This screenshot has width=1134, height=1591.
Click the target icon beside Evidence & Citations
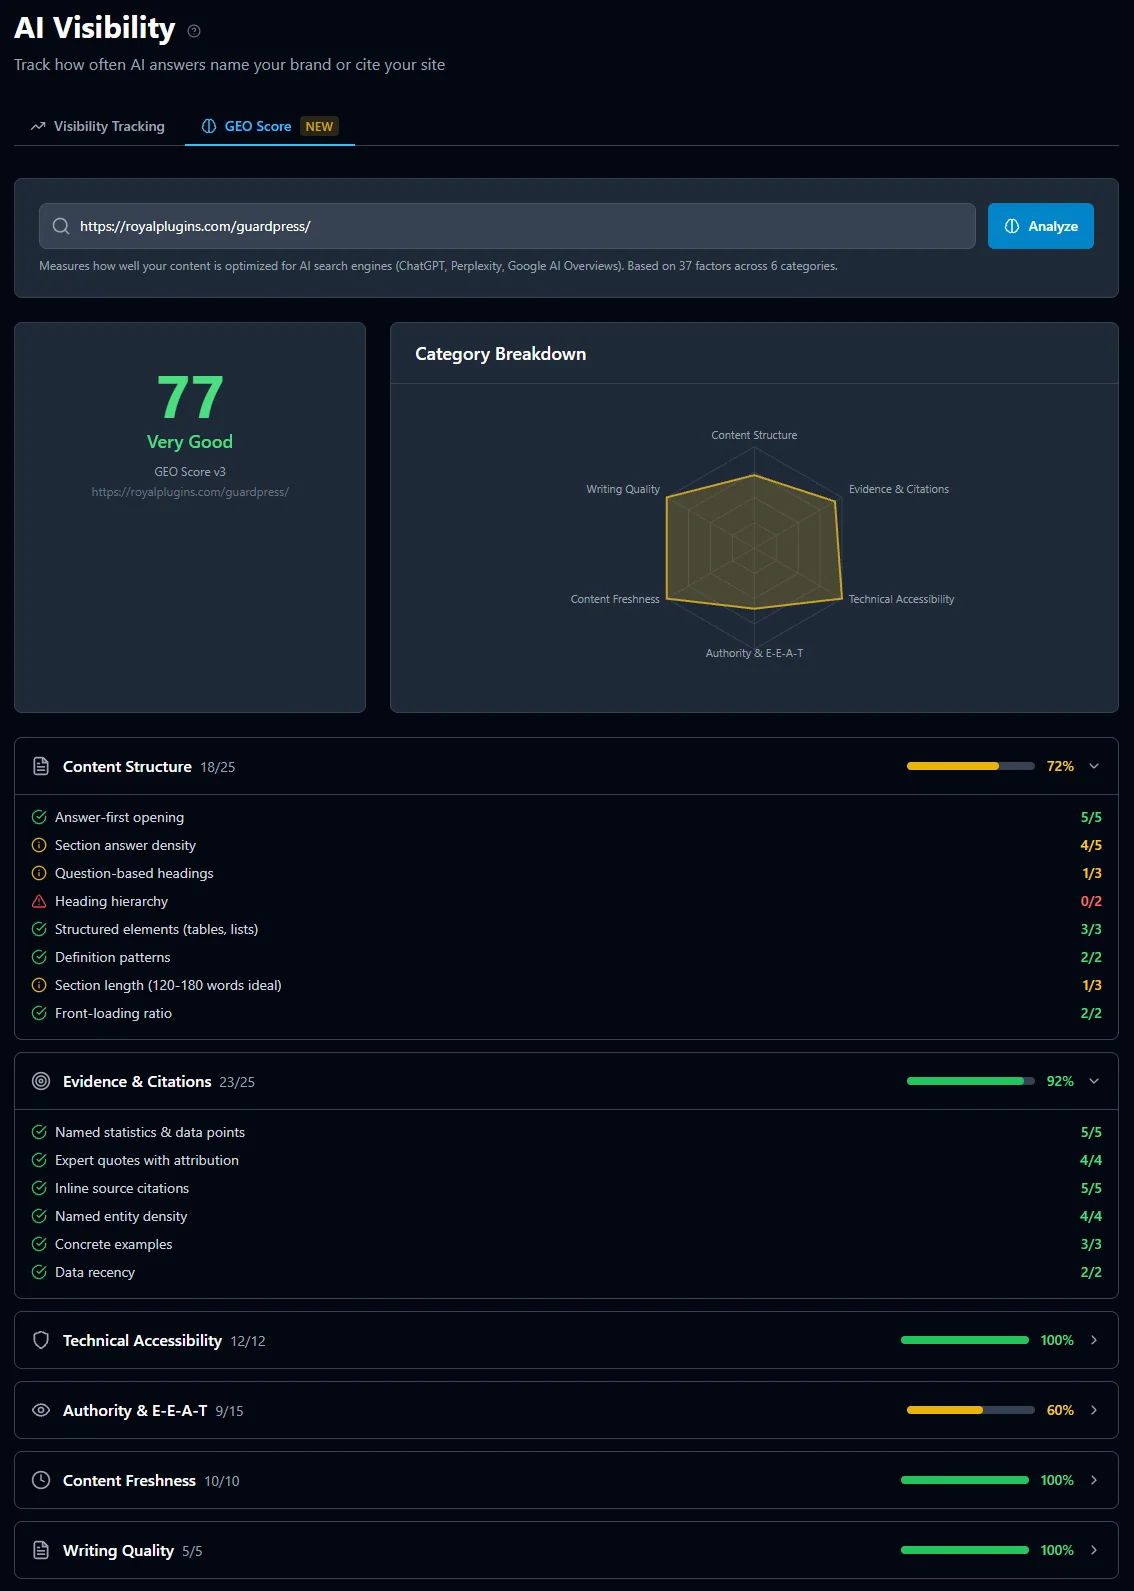(41, 1081)
